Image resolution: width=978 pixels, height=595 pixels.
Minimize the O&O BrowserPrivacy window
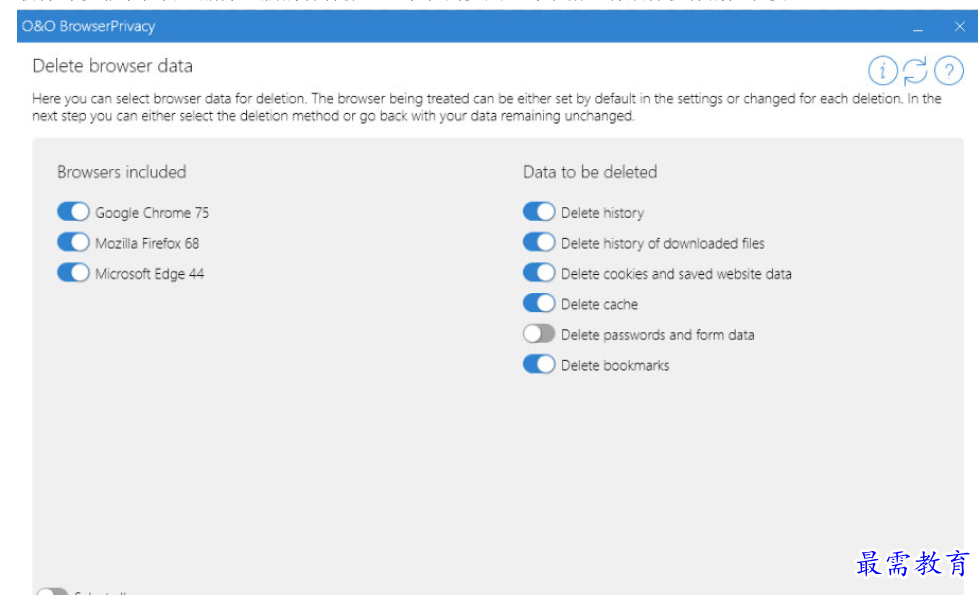[x=918, y=27]
